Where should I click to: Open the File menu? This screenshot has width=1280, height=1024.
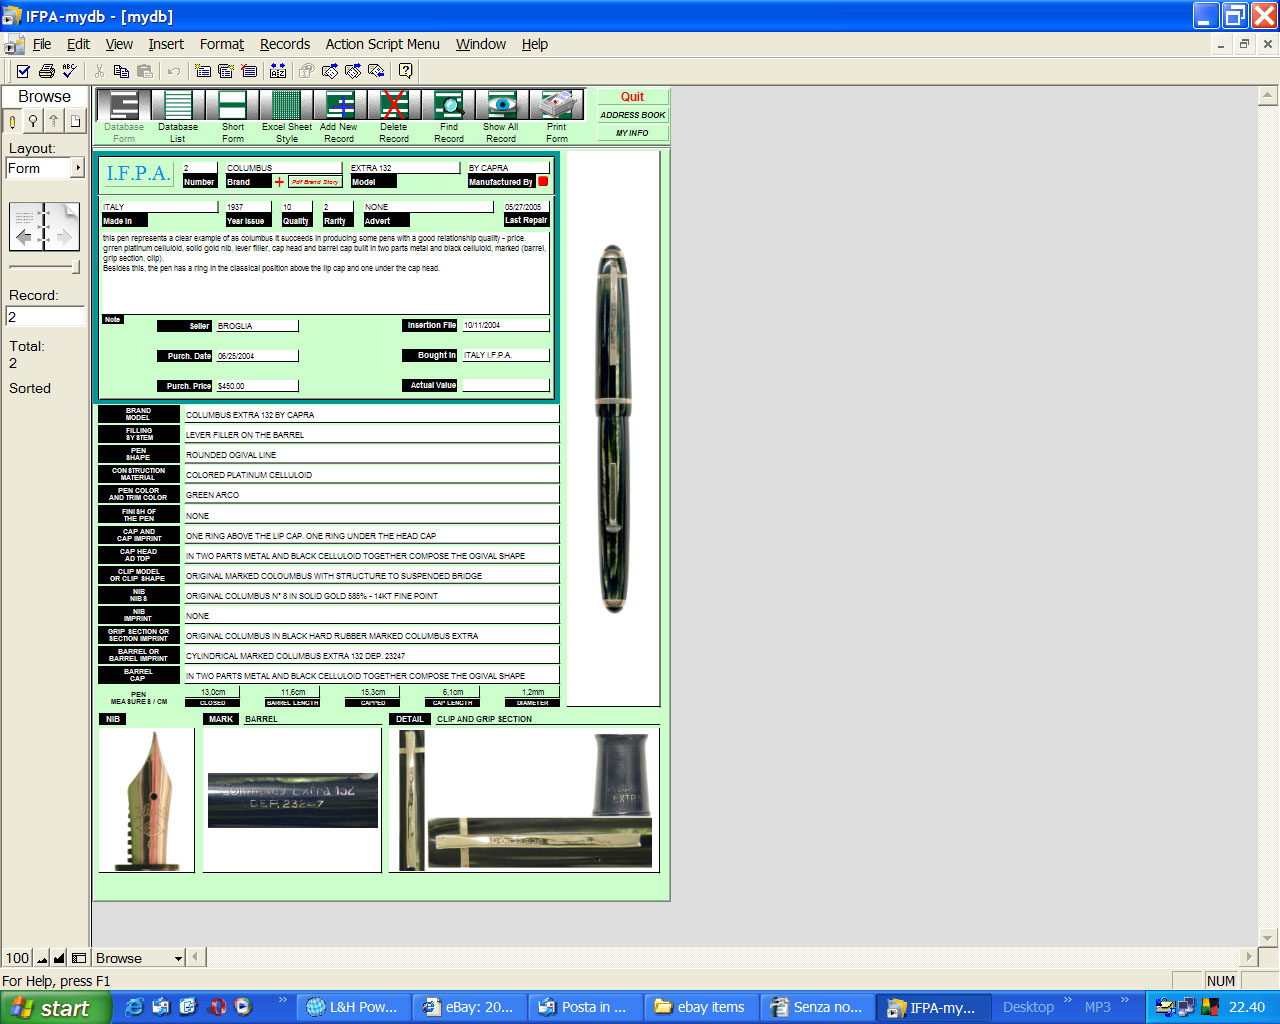click(42, 44)
